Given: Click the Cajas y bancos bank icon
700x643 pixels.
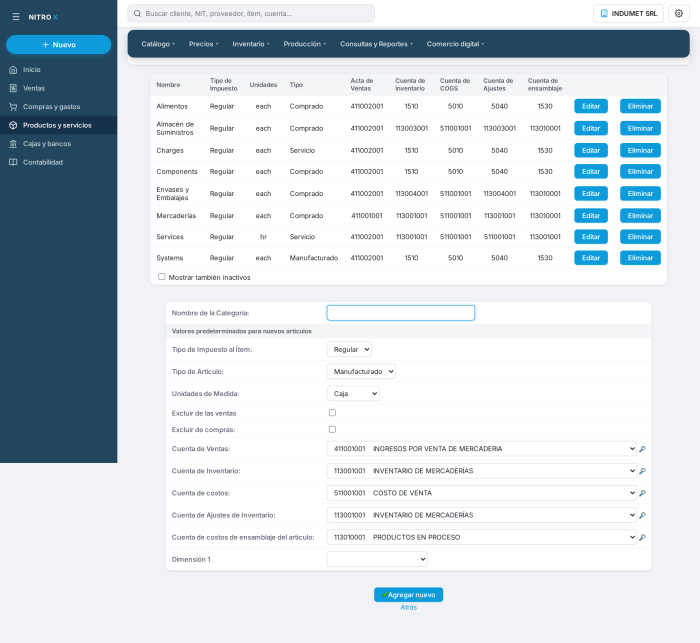Looking at the screenshot, I should pos(13,144).
